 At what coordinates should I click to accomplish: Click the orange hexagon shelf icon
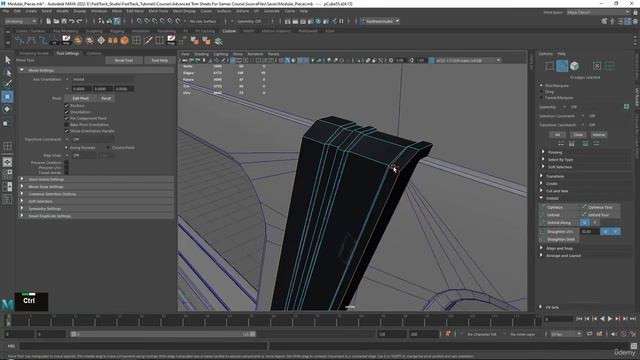click(124, 40)
